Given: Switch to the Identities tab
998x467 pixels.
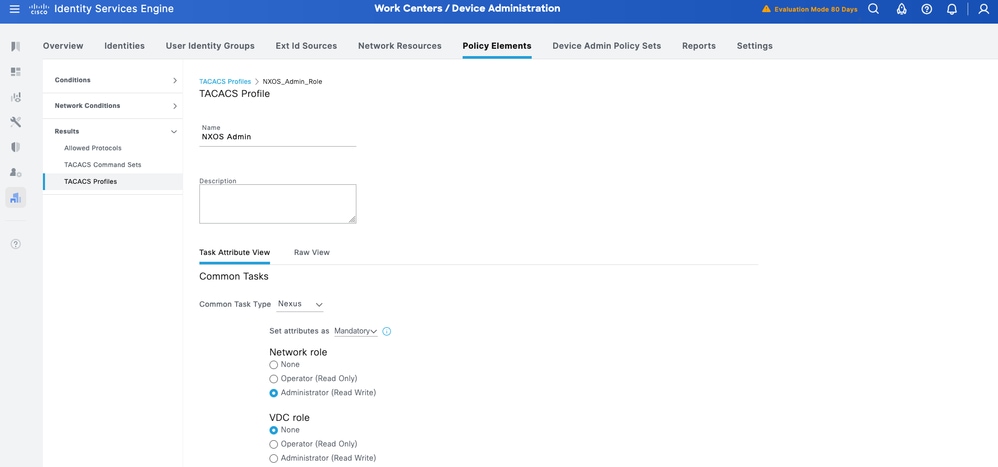Looking at the screenshot, I should [124, 46].
